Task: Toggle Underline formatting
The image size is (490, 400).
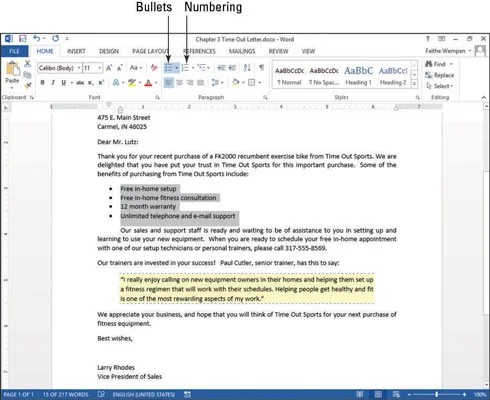Action: pyautogui.click(x=63, y=82)
